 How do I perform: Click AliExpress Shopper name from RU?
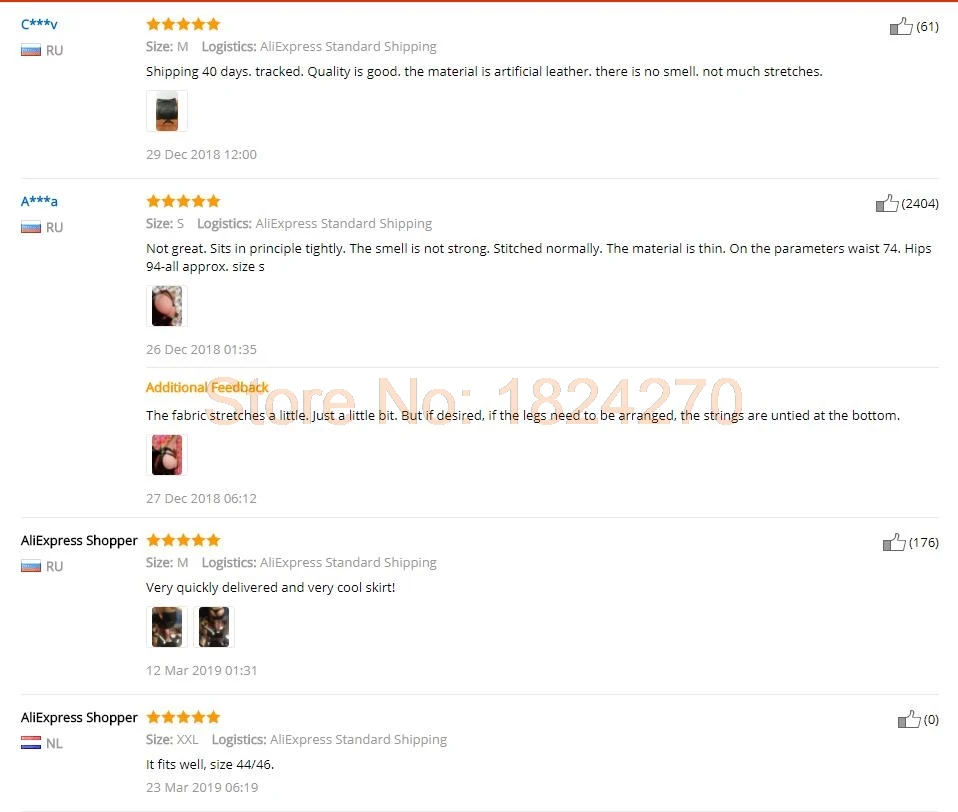[79, 540]
